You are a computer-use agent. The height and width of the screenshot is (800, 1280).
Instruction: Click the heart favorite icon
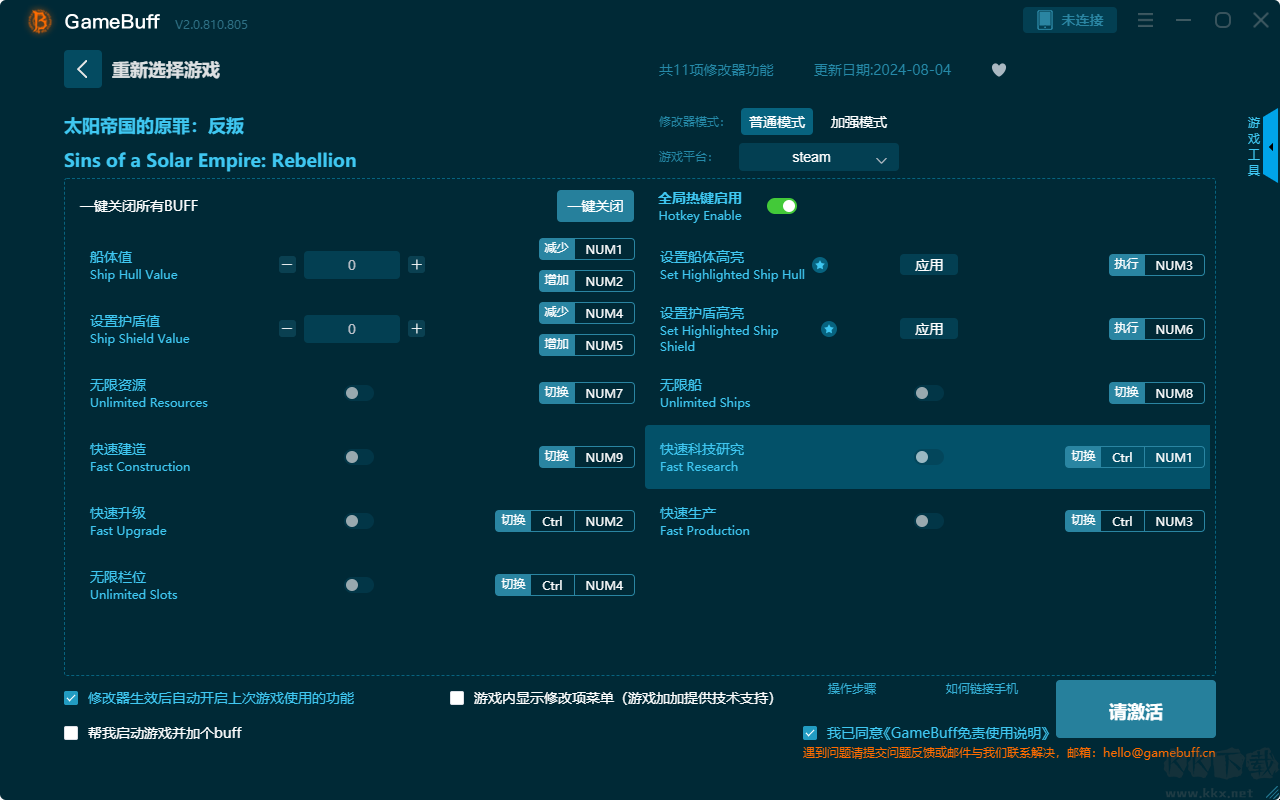click(x=999, y=70)
